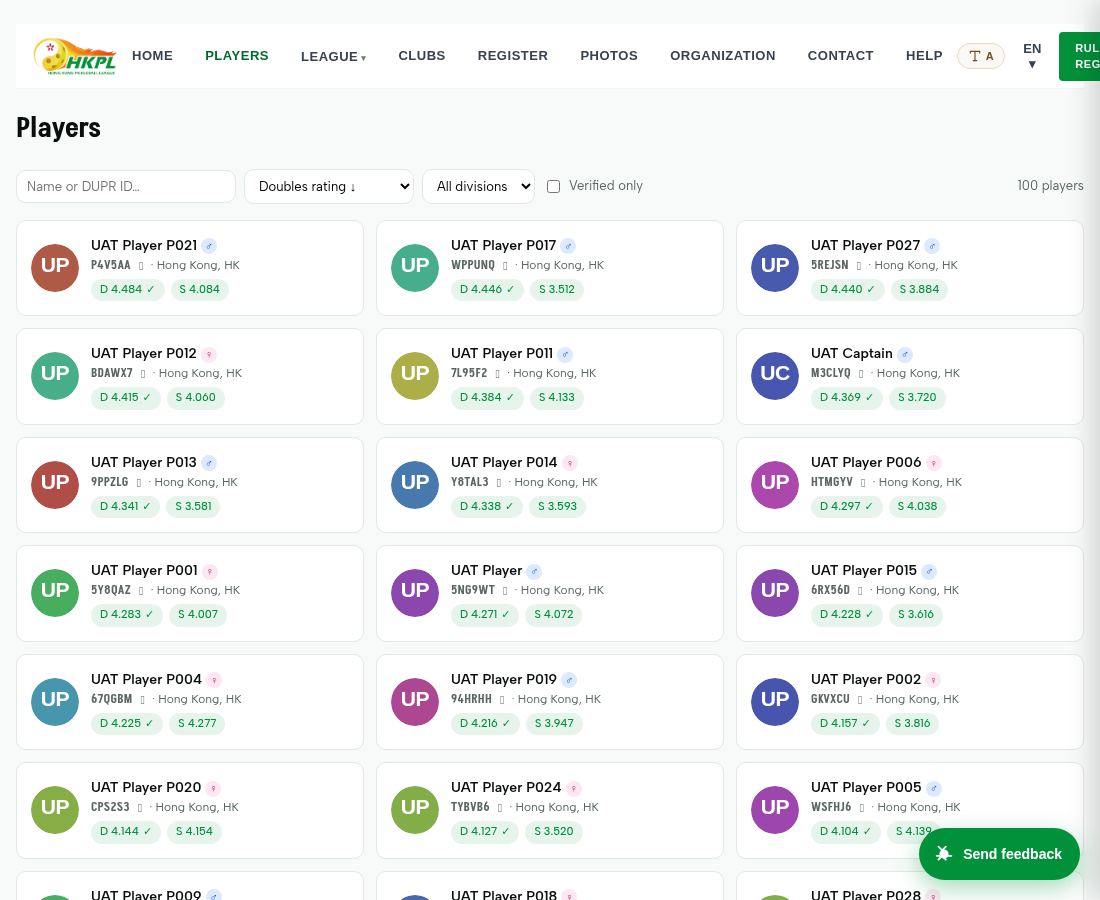Click the UAT Player card with ID 5NG9WT
The height and width of the screenshot is (900, 1100).
pyautogui.click(x=549, y=593)
